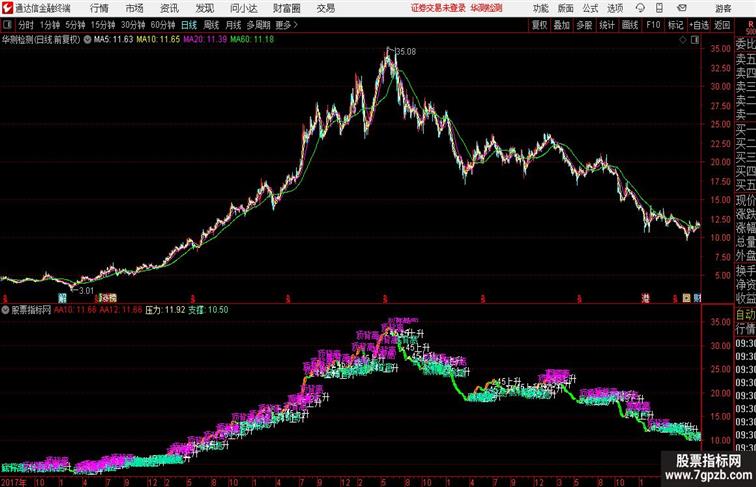The width and height of the screenshot is (756, 487).
Task: Click 证券交易未登录 login link
Action: pyautogui.click(x=438, y=8)
